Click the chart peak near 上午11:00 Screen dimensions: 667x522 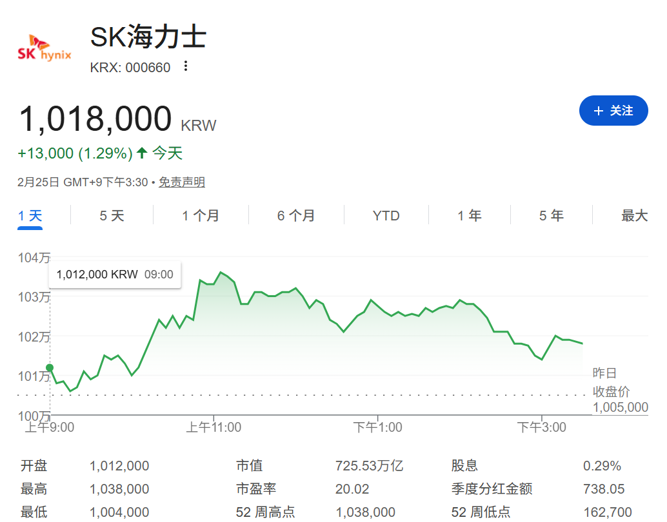(x=221, y=272)
